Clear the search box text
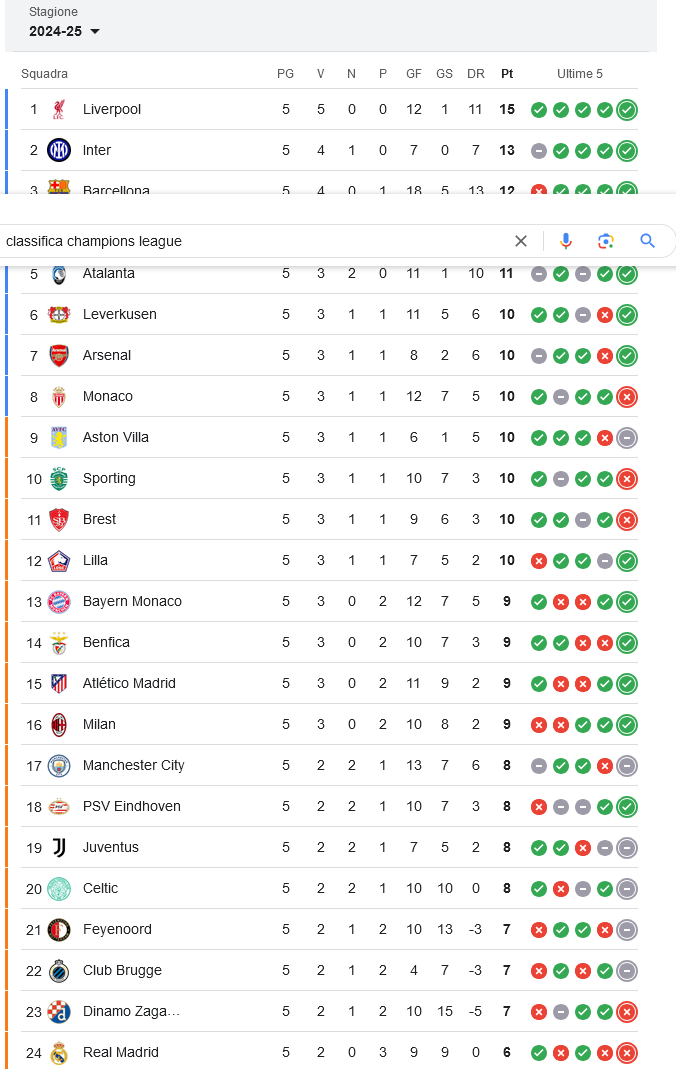 520,241
